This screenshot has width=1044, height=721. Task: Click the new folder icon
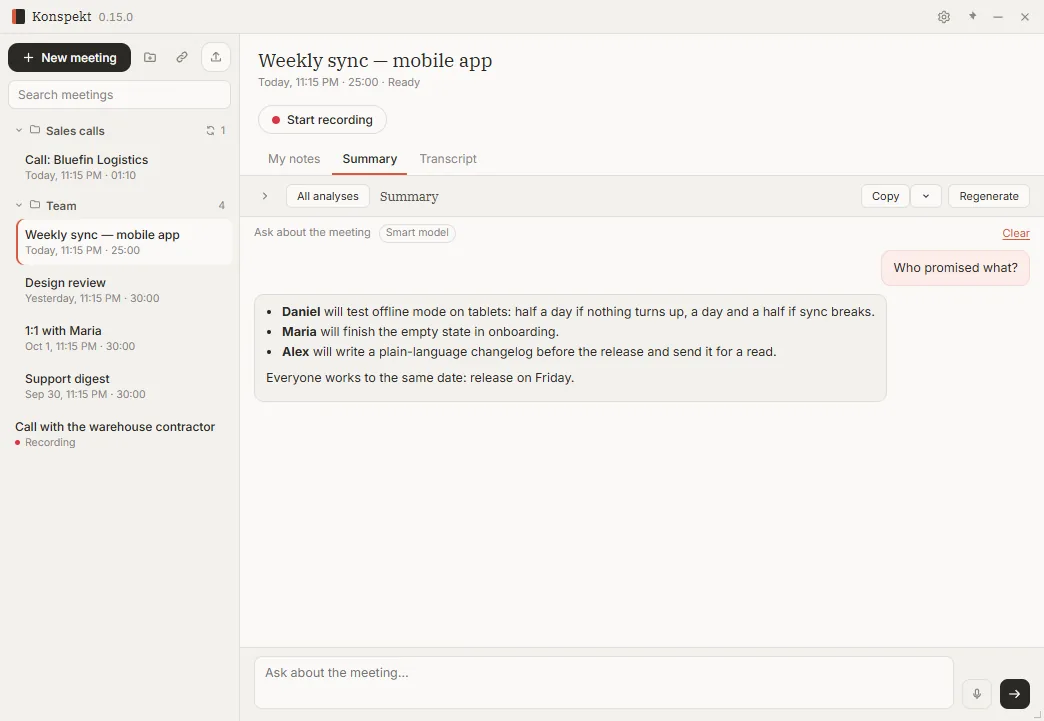click(150, 57)
